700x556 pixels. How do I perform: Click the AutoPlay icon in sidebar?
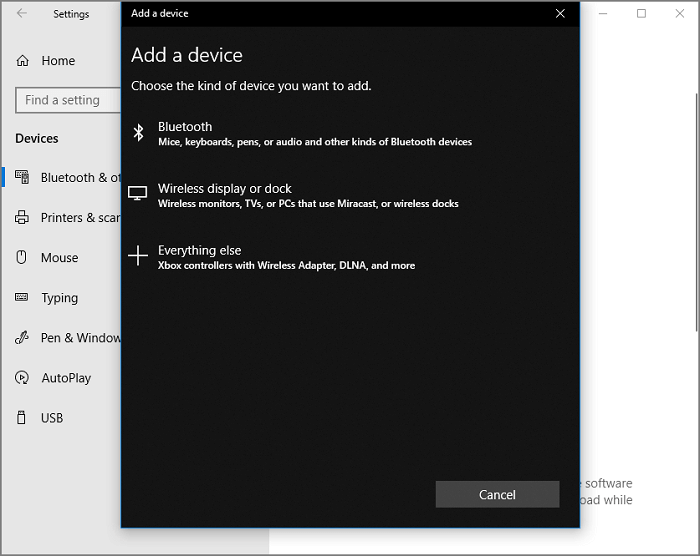22,378
